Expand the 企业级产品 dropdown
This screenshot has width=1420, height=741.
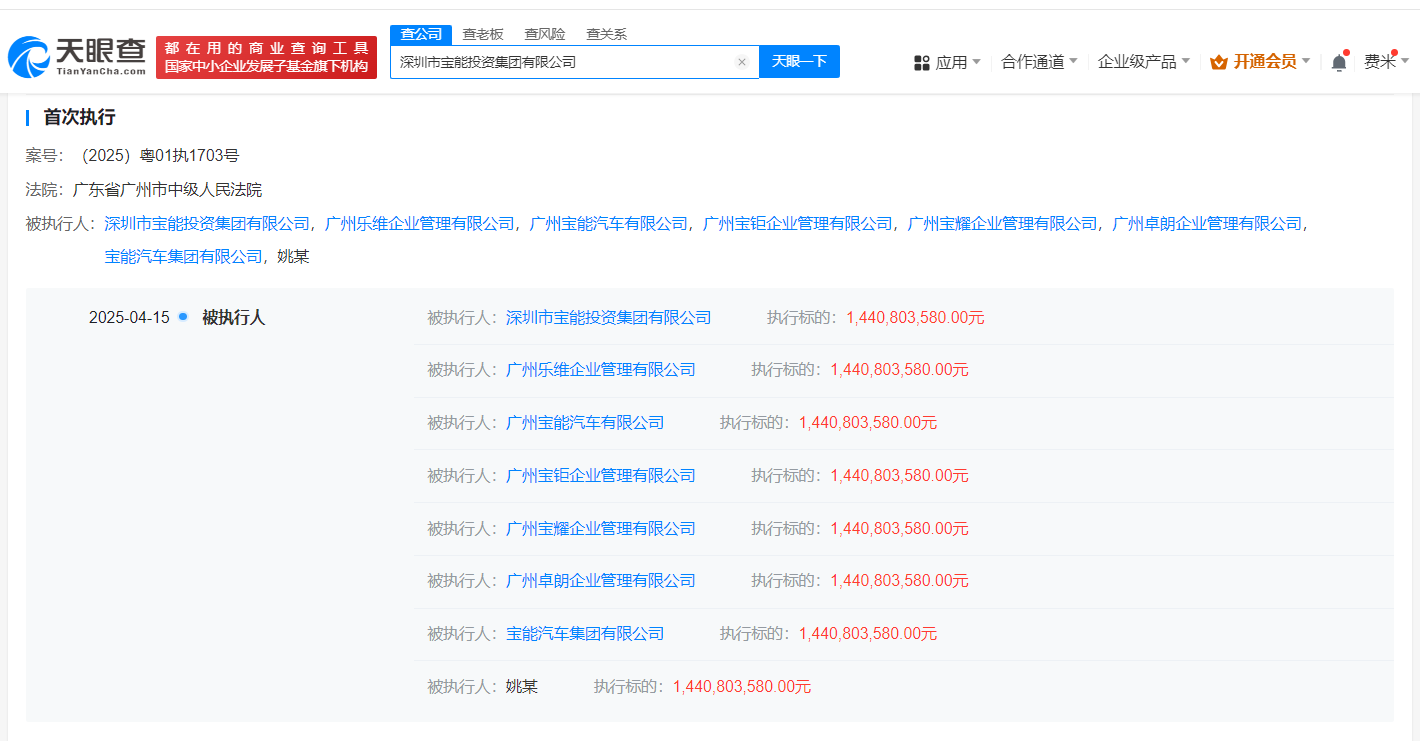tap(1144, 62)
